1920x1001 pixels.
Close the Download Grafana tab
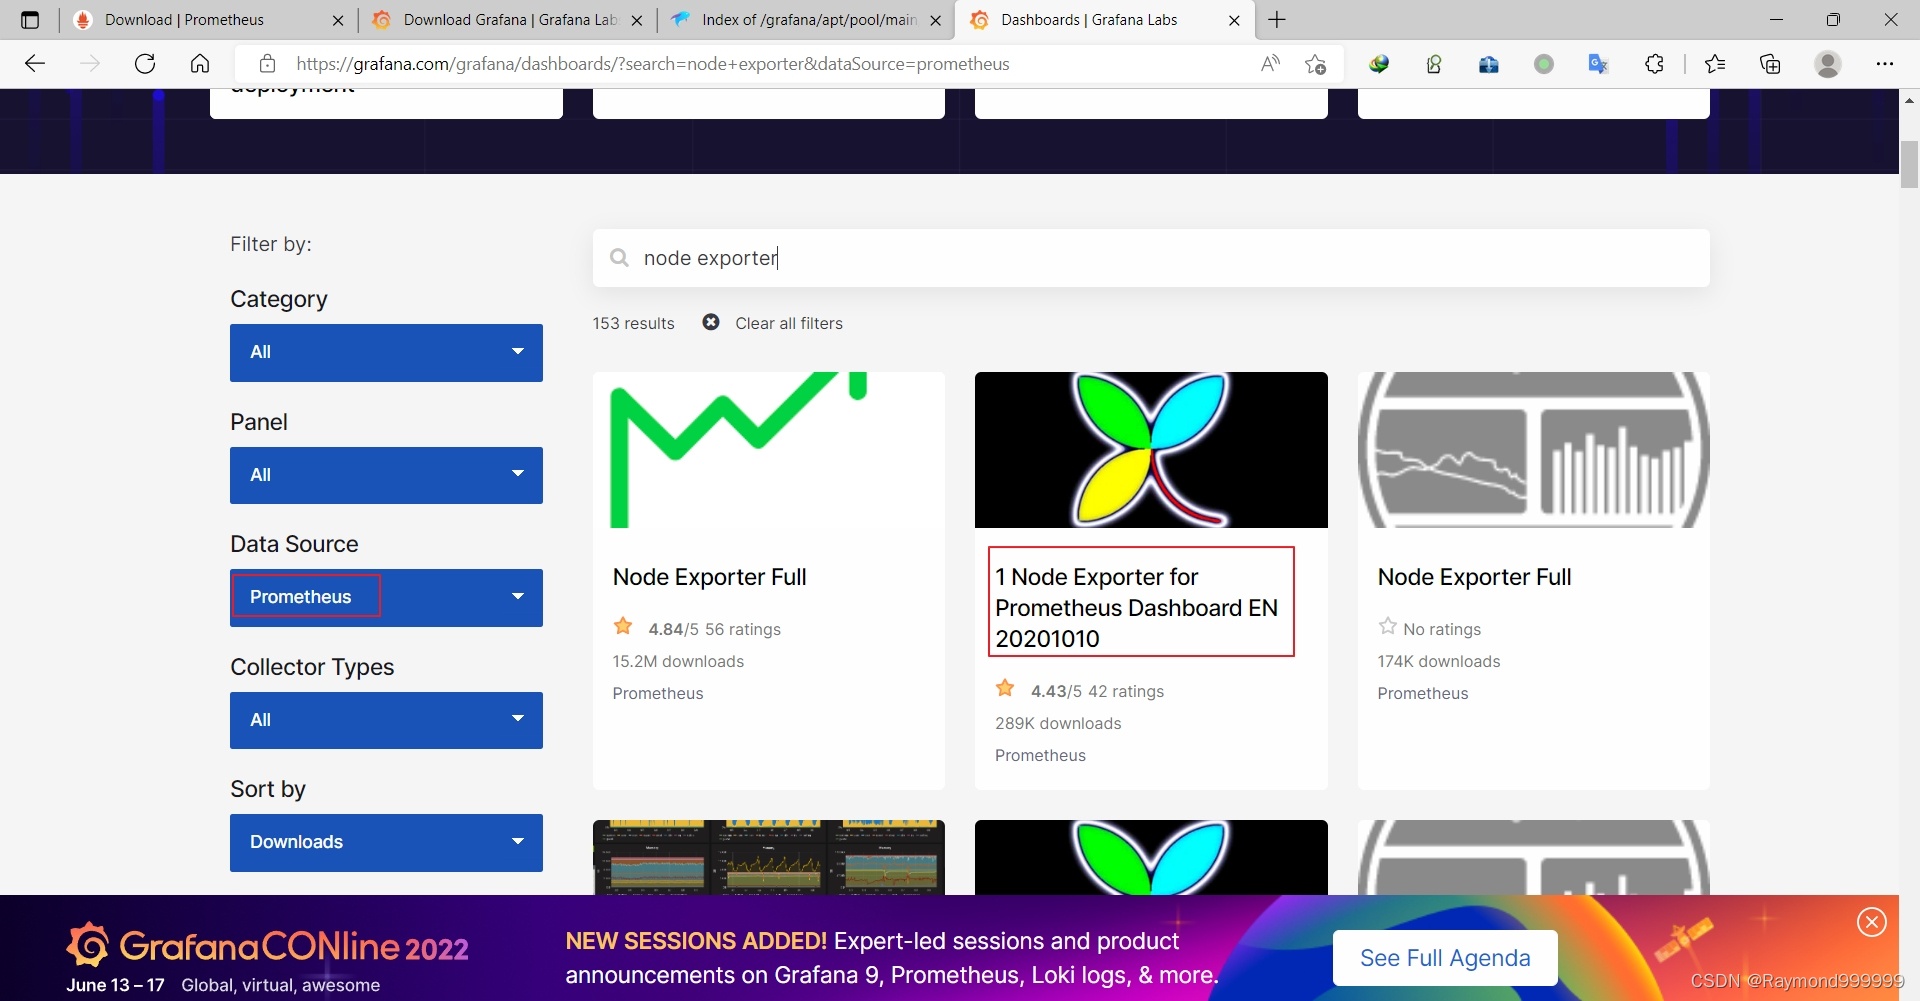[x=637, y=20]
